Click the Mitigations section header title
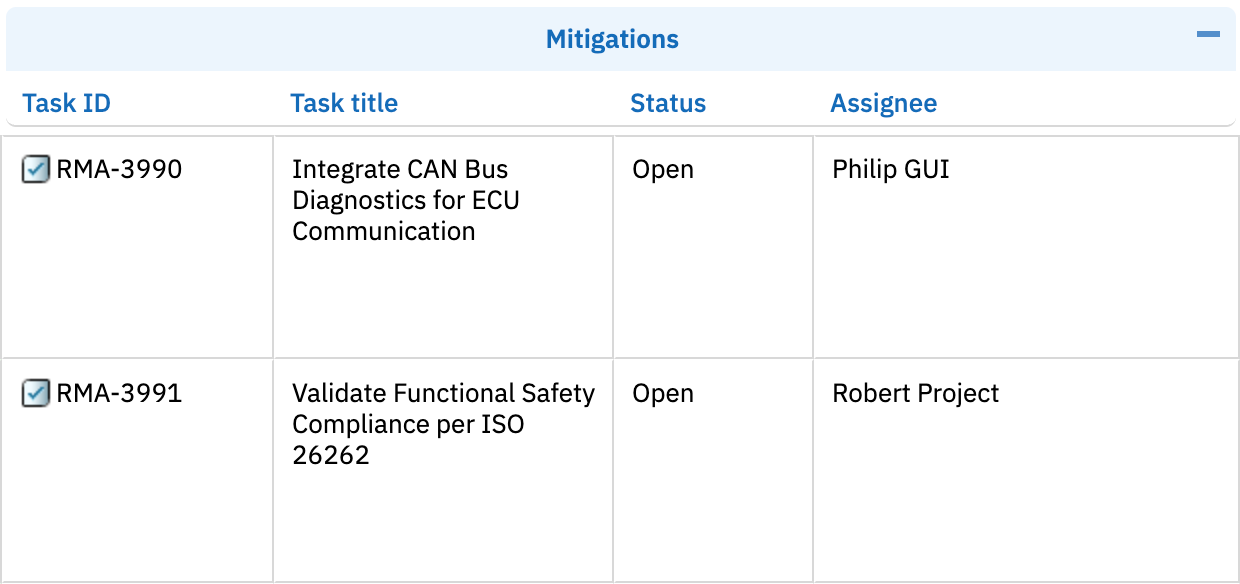The width and height of the screenshot is (1240, 584). (612, 40)
